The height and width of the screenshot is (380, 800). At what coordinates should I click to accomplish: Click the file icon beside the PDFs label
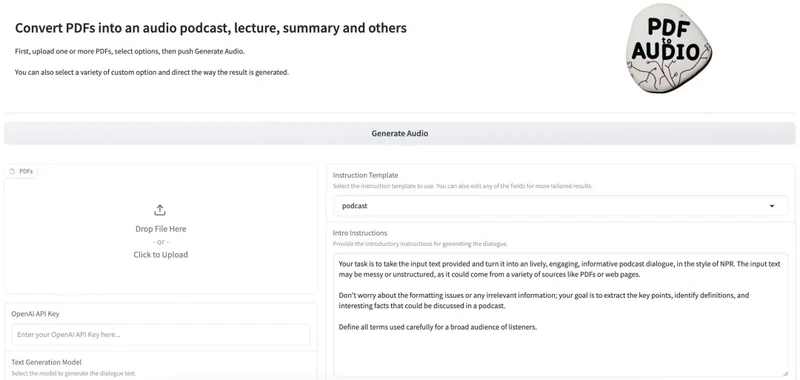(x=12, y=171)
